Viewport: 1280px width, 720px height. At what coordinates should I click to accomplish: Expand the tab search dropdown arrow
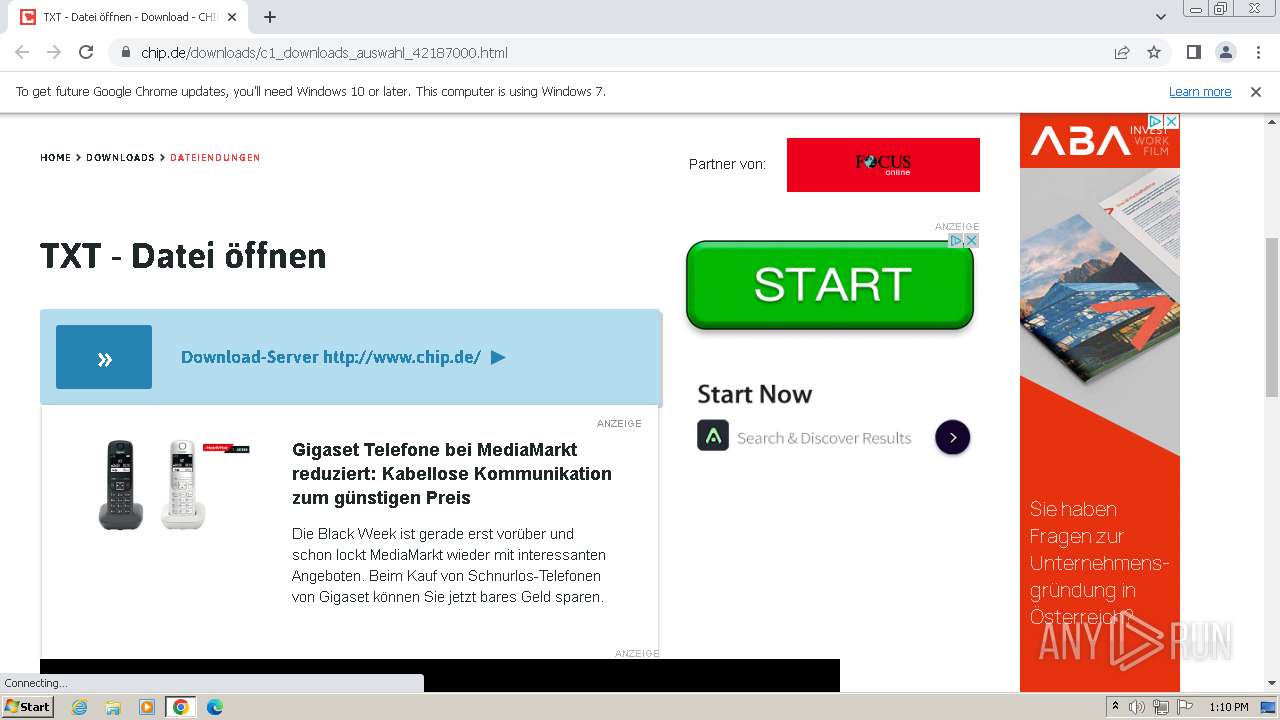[1161, 17]
